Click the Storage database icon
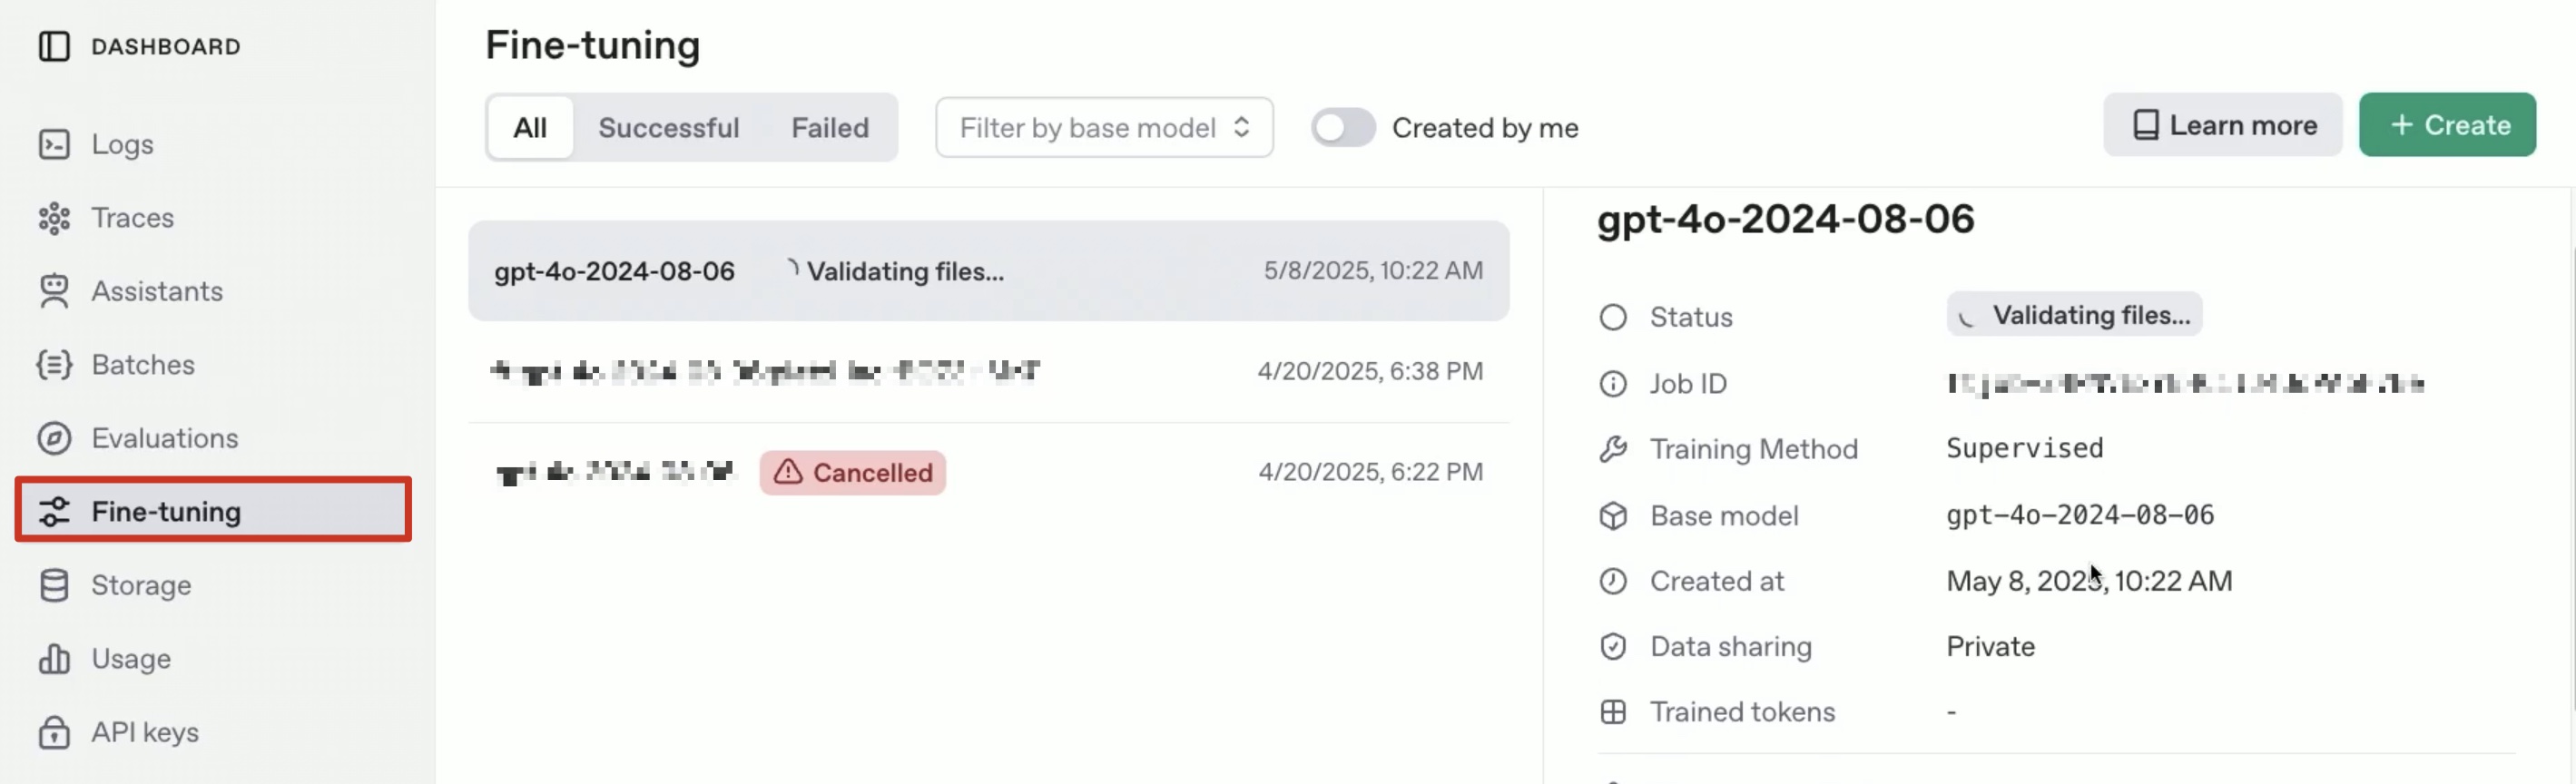 pos(54,585)
